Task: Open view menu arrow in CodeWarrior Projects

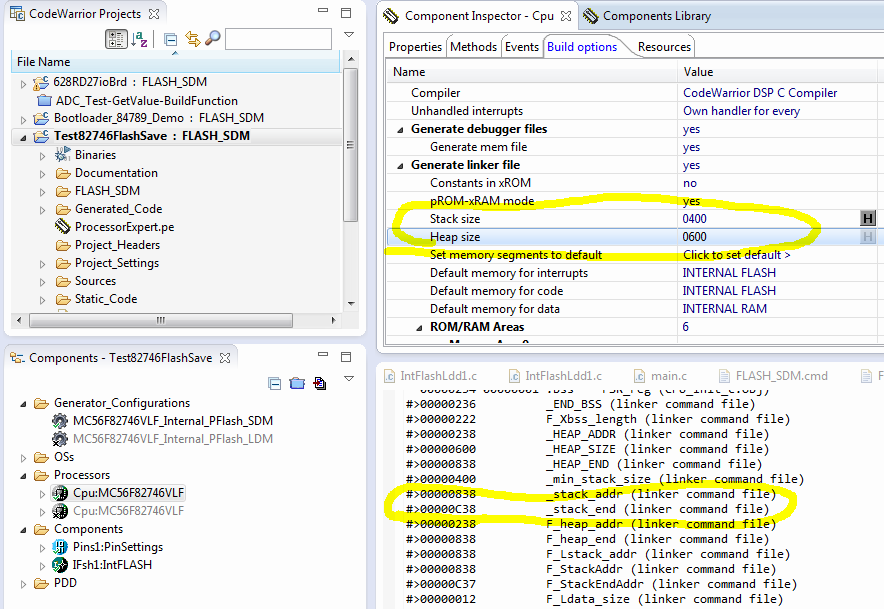Action: coord(349,34)
